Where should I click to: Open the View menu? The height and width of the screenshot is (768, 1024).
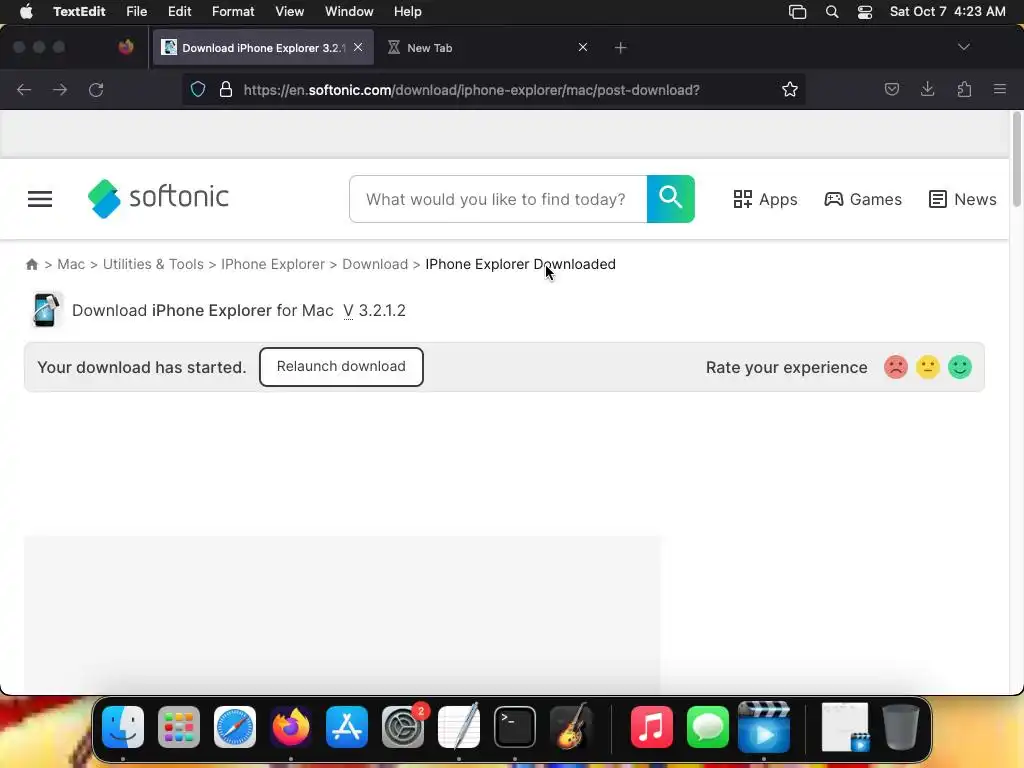point(289,11)
